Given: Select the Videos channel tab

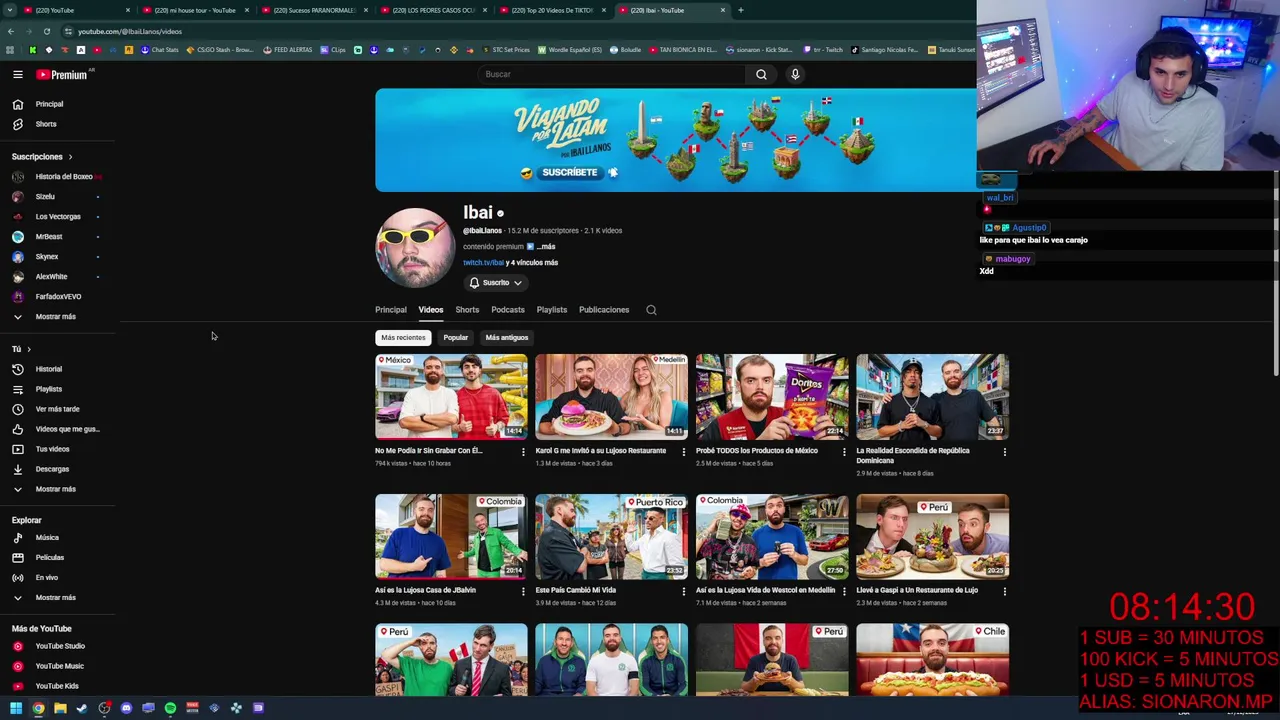Looking at the screenshot, I should [431, 310].
